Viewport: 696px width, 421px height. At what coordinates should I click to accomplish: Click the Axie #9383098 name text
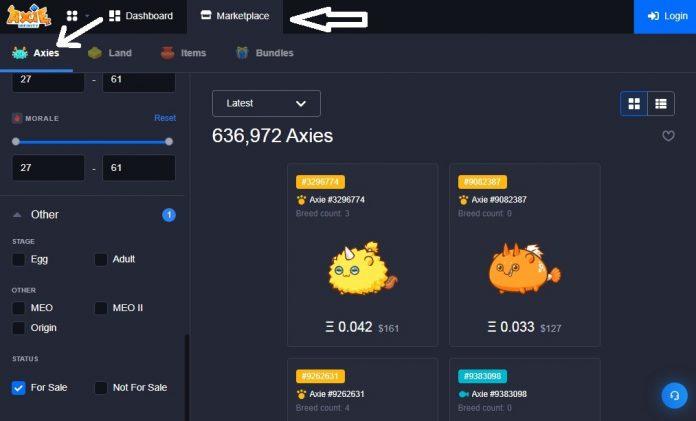[x=499, y=394]
